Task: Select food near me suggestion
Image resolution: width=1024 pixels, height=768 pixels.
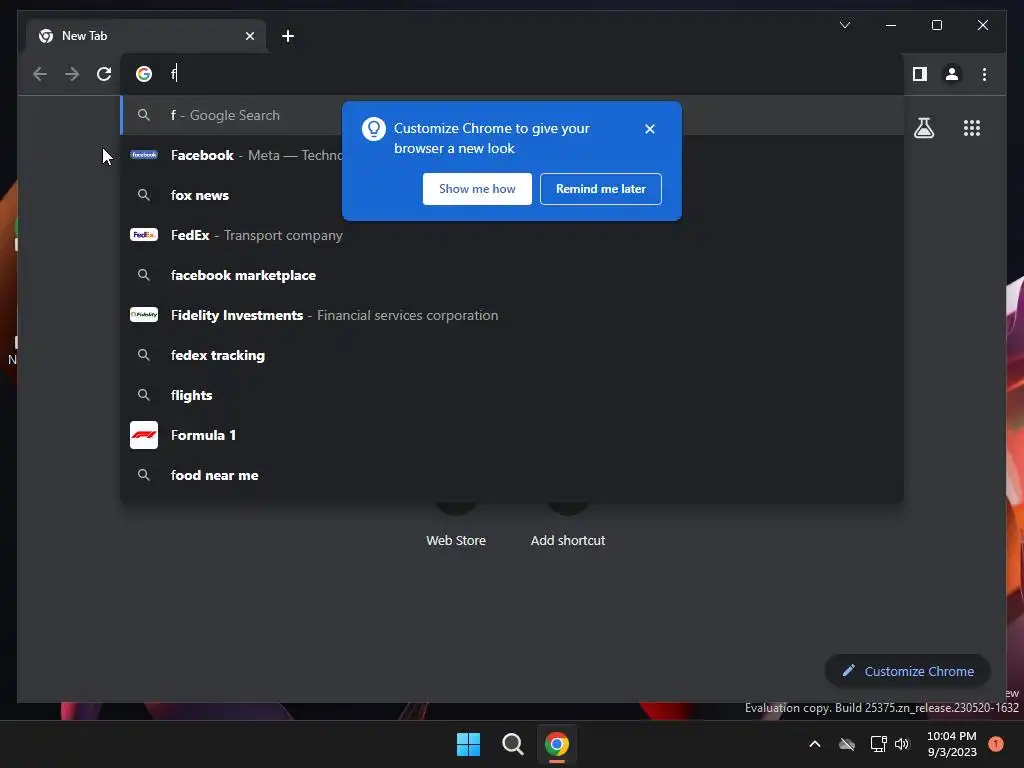Action: click(x=512, y=475)
